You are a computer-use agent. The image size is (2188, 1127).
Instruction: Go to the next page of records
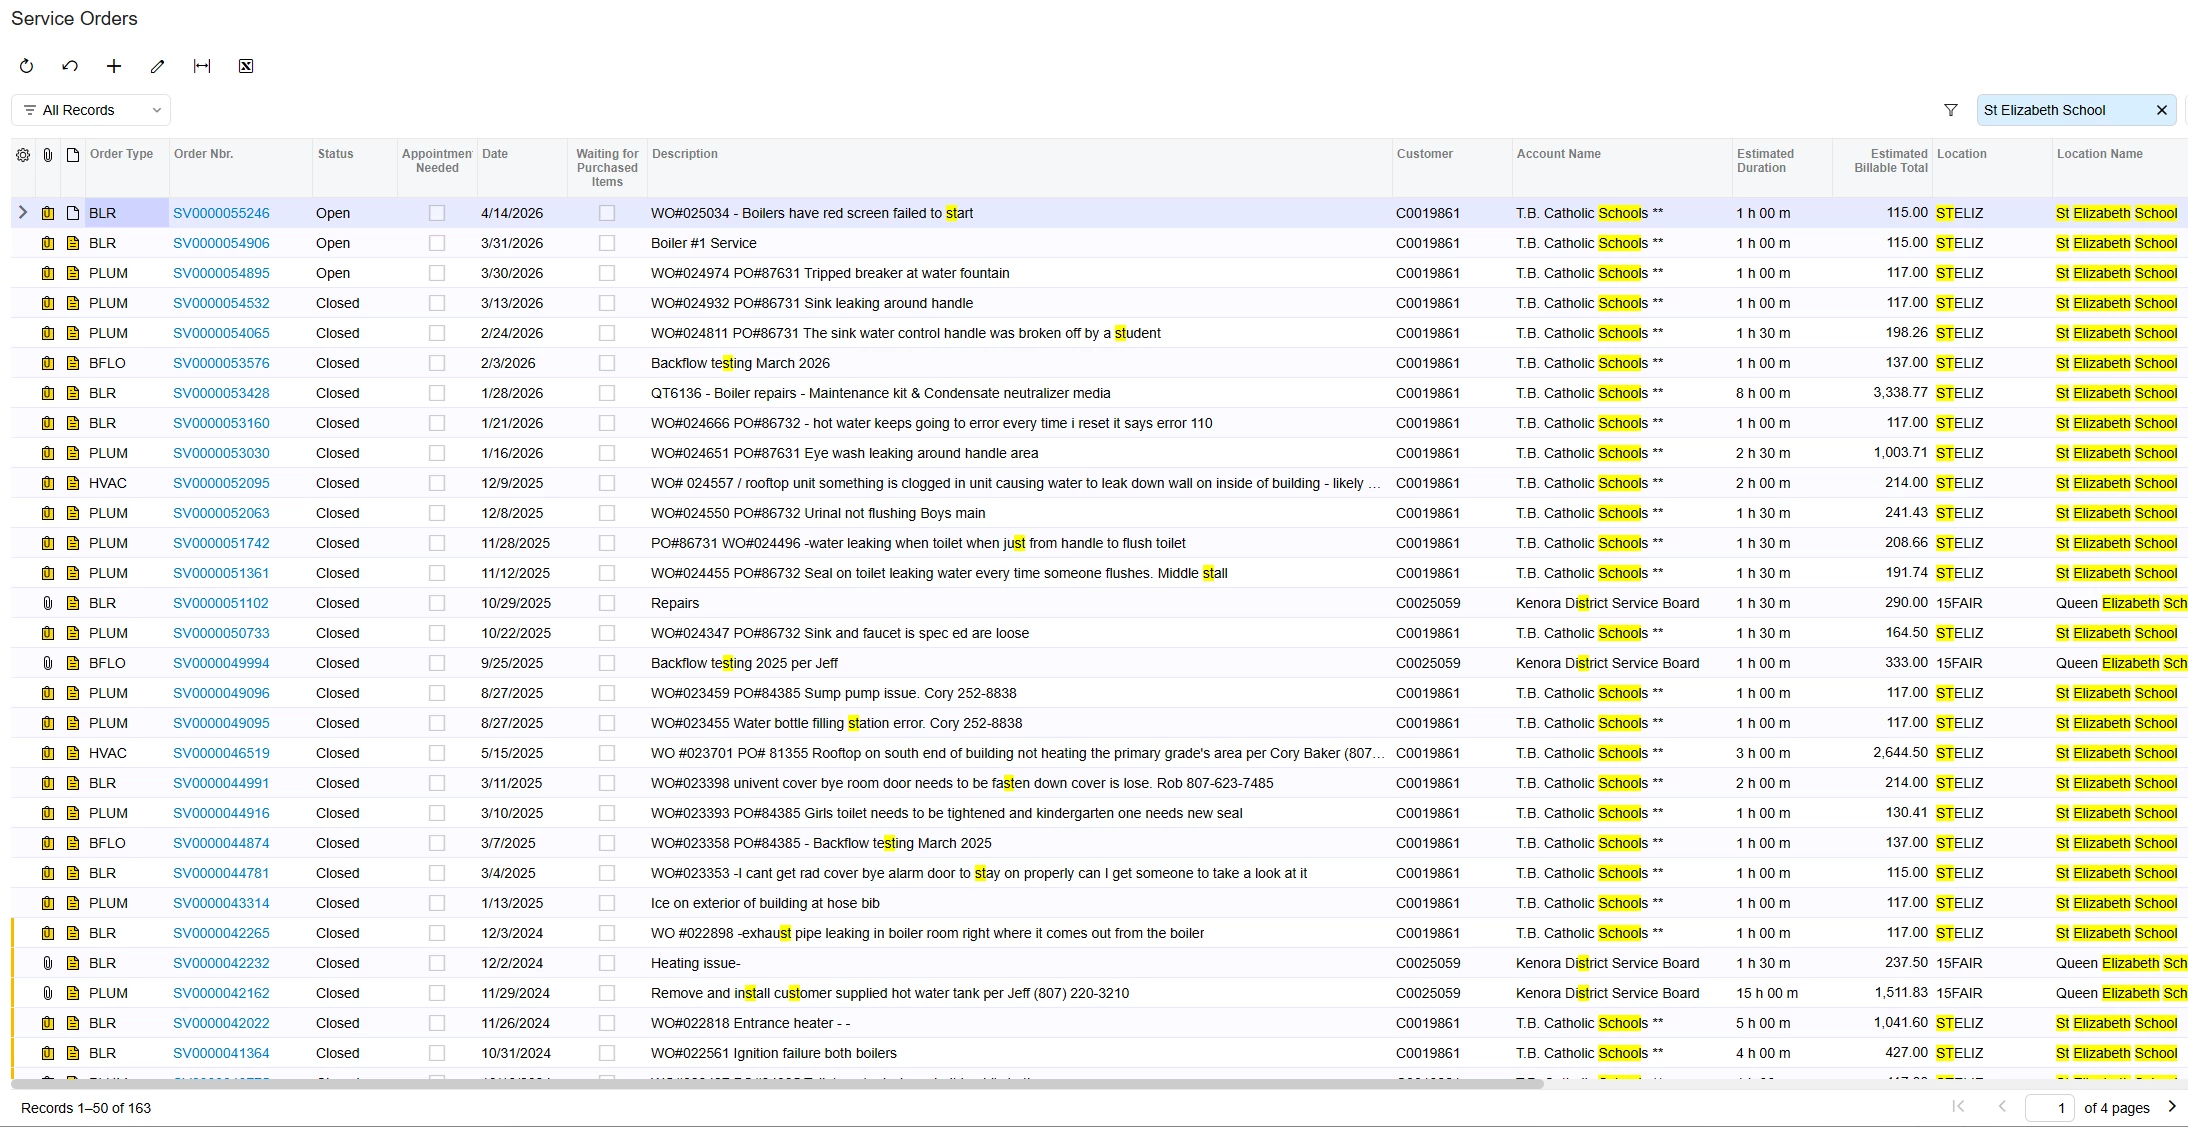coord(2171,1106)
